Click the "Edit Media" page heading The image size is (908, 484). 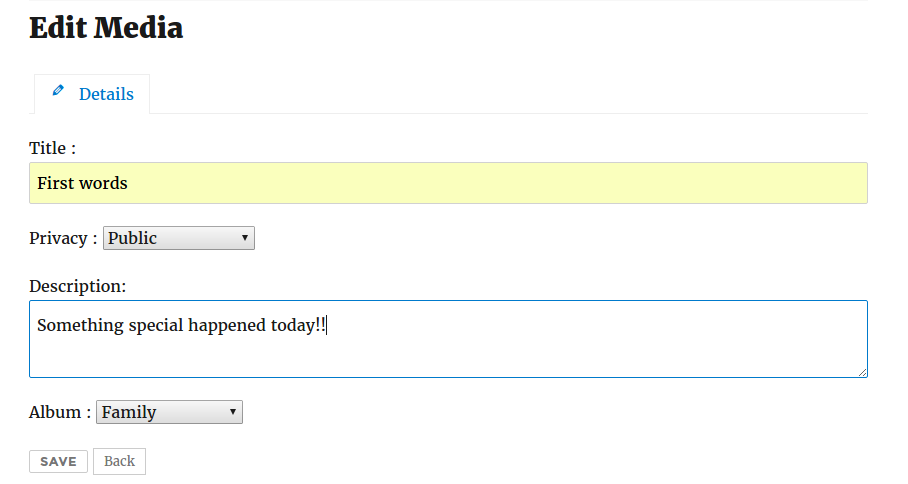point(106,28)
